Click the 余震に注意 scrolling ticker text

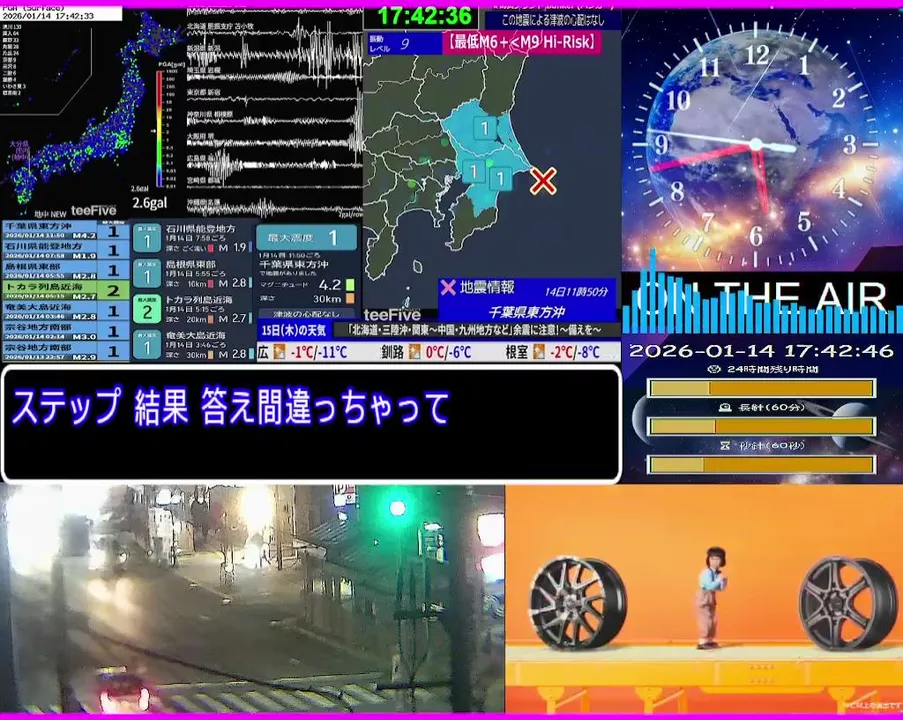[476, 330]
